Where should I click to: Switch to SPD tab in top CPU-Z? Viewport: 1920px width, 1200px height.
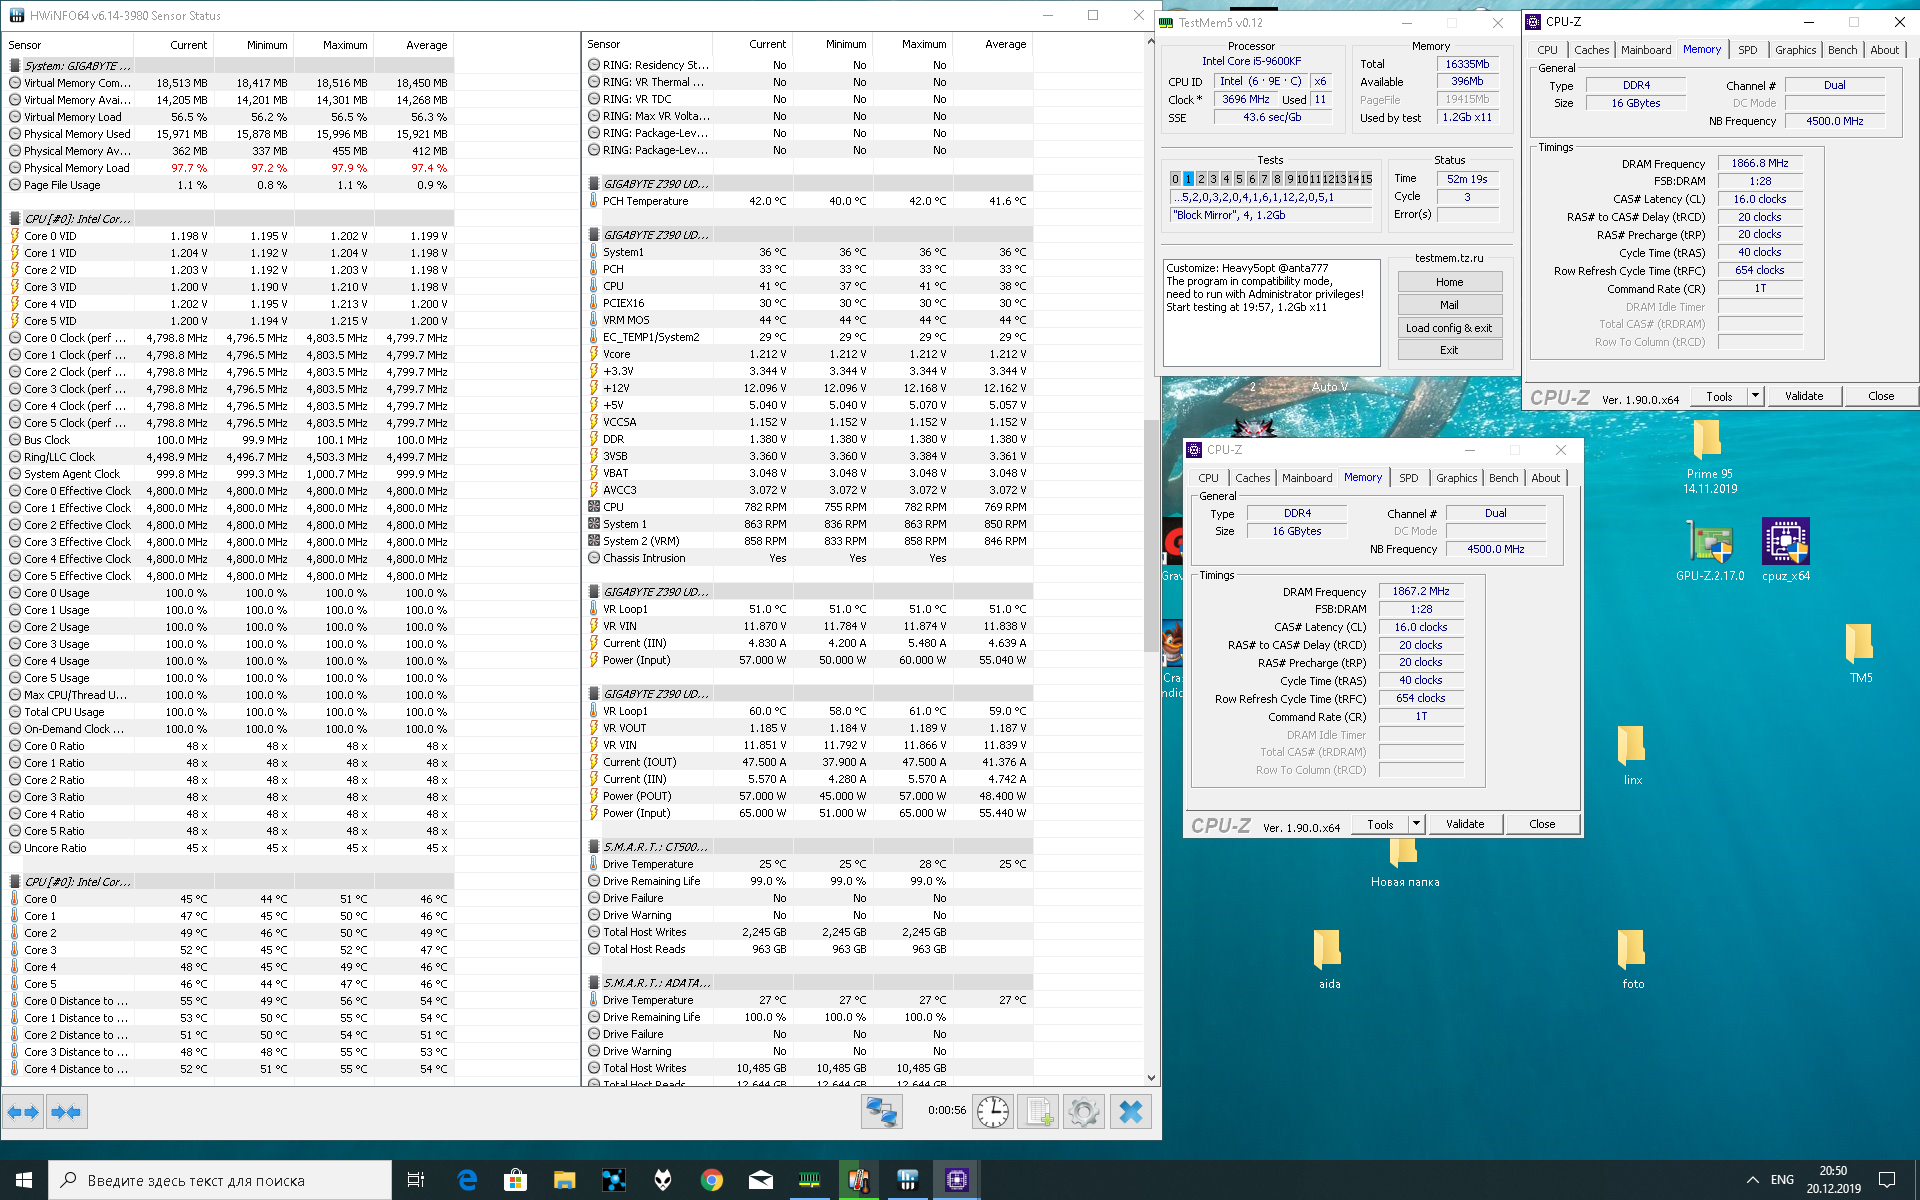pos(1747,50)
